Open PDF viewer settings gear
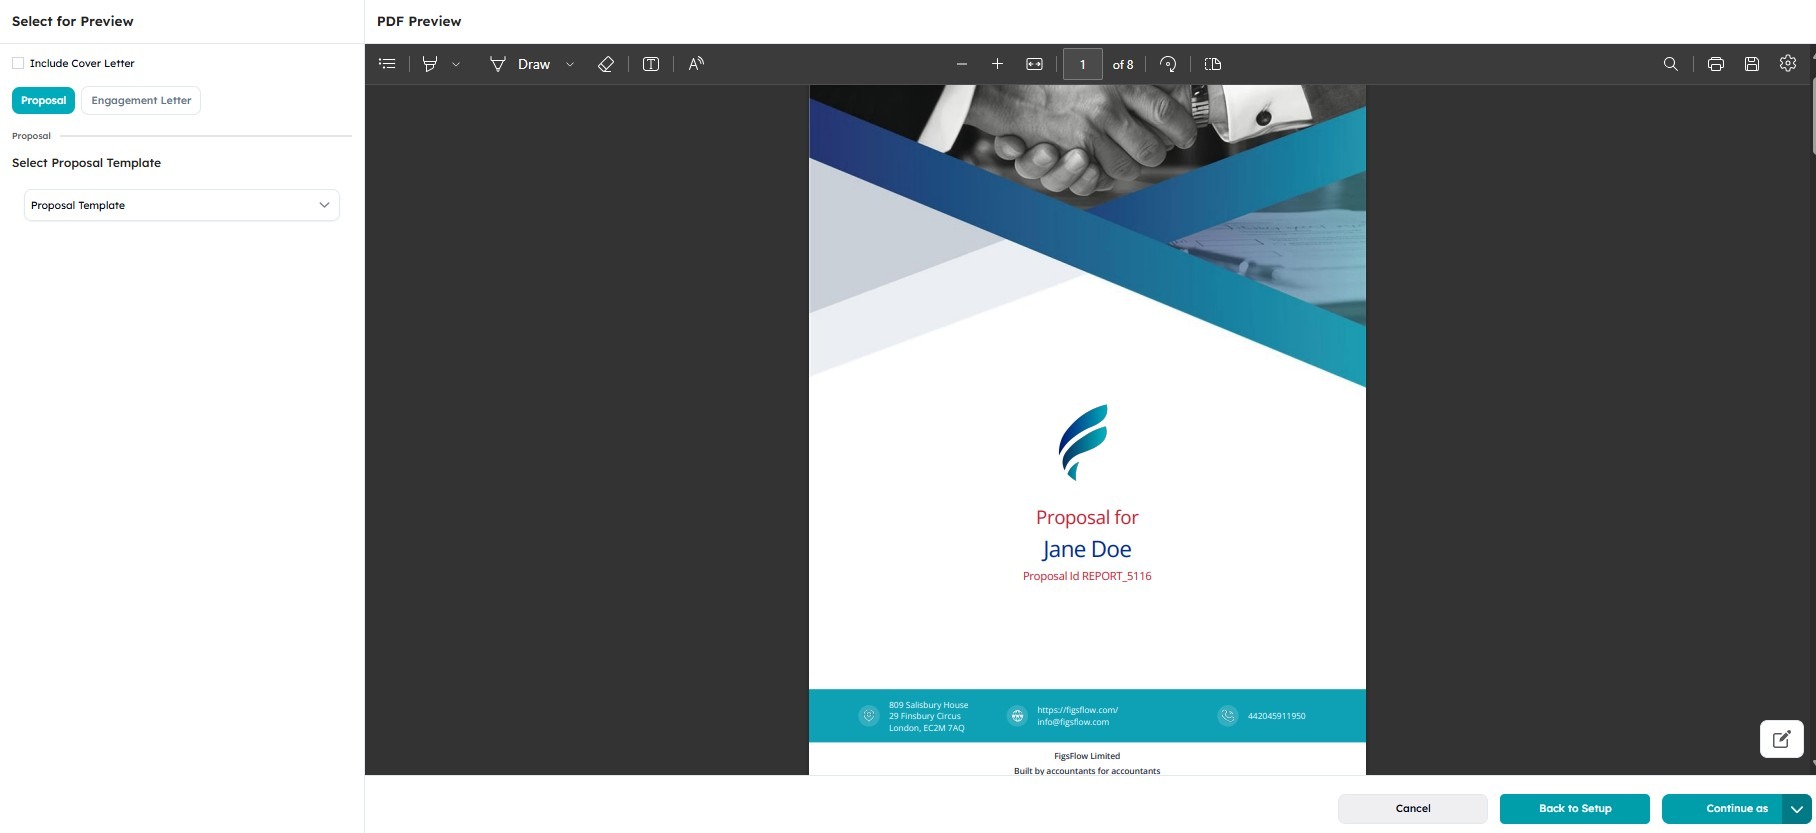 pyautogui.click(x=1788, y=63)
